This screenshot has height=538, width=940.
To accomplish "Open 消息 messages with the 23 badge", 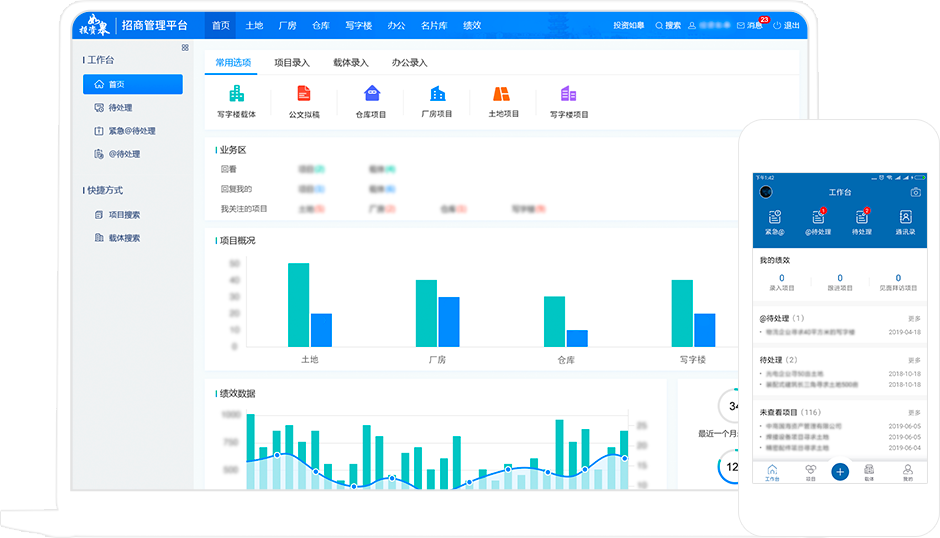I will point(749,25).
